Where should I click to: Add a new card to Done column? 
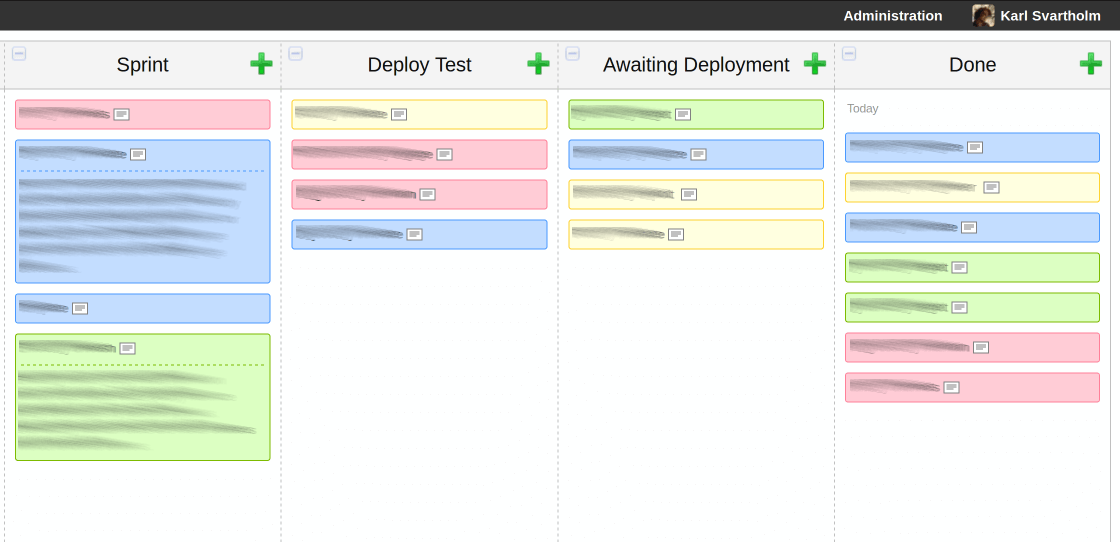[1091, 65]
